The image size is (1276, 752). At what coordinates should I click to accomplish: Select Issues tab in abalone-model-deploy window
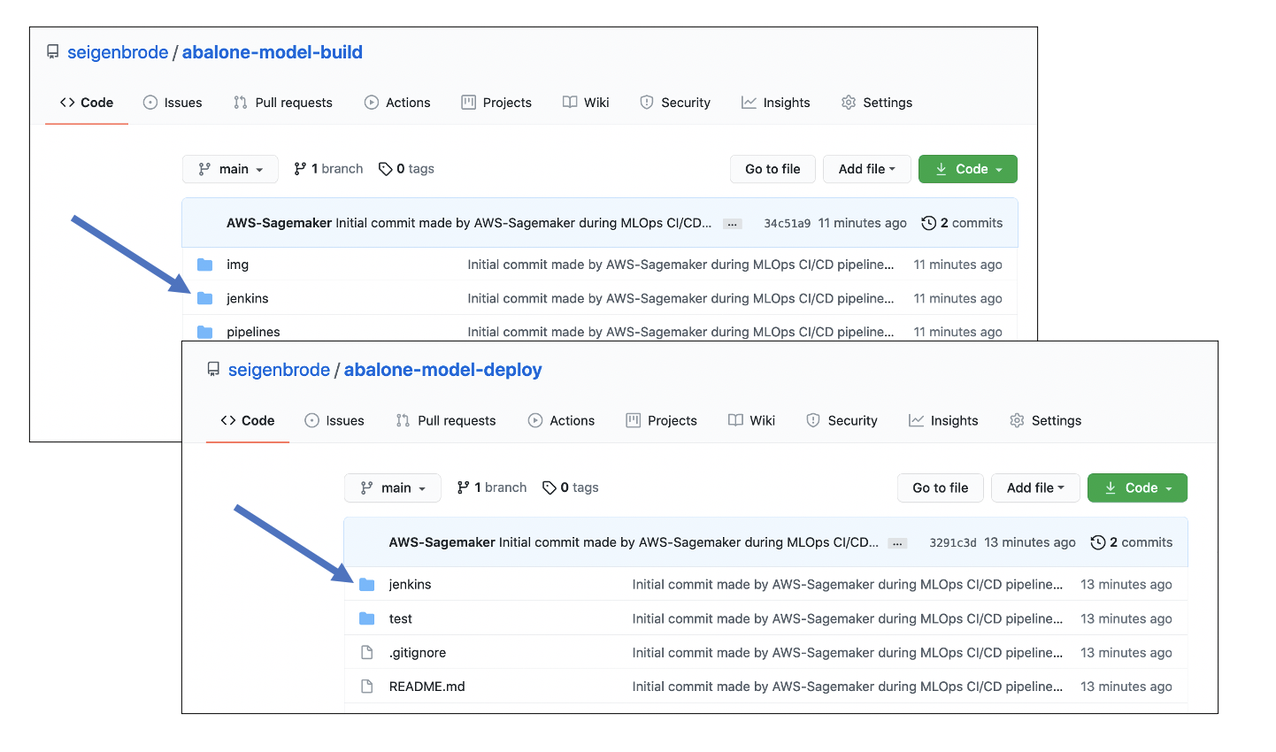point(335,420)
